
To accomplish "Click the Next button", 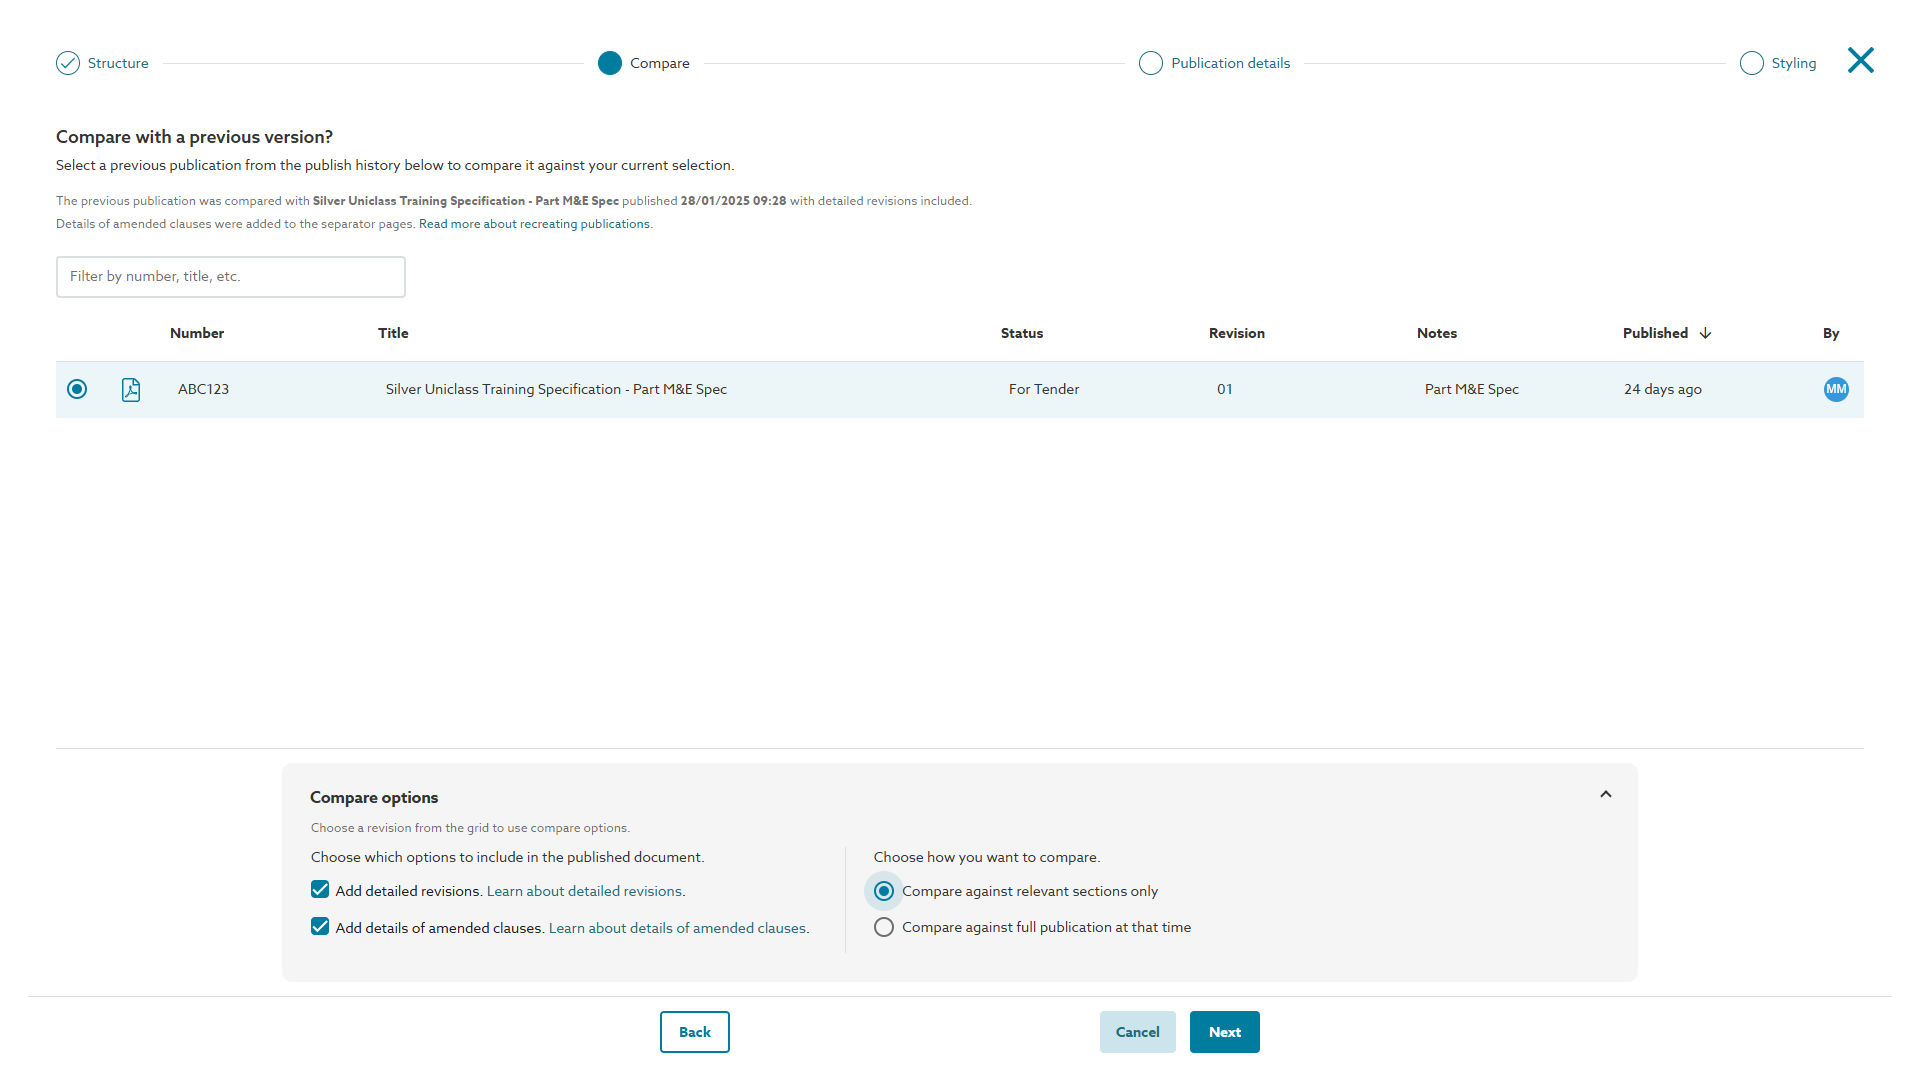I will [x=1224, y=1032].
